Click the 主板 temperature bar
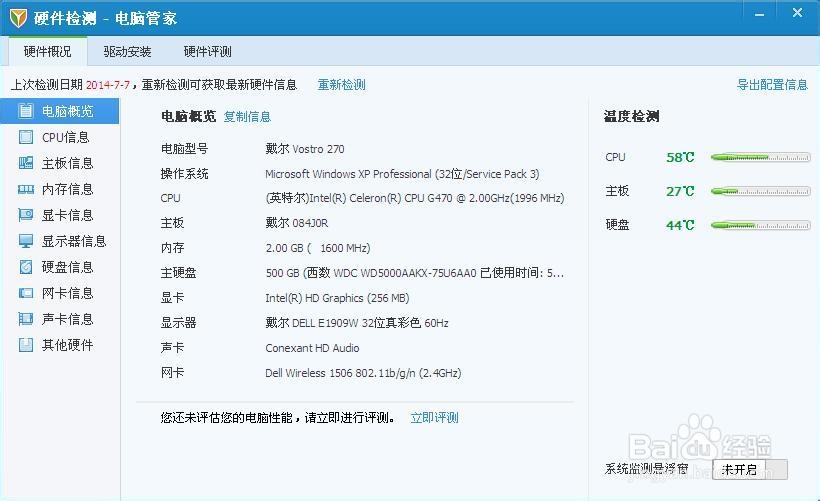Screen dimensions: 820x501 coord(760,191)
